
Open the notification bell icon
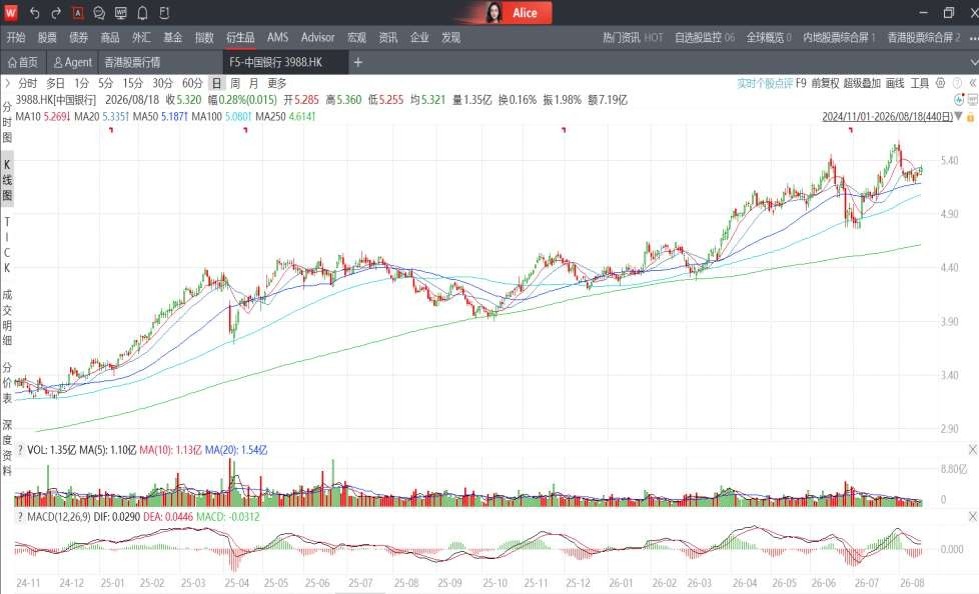tap(142, 12)
